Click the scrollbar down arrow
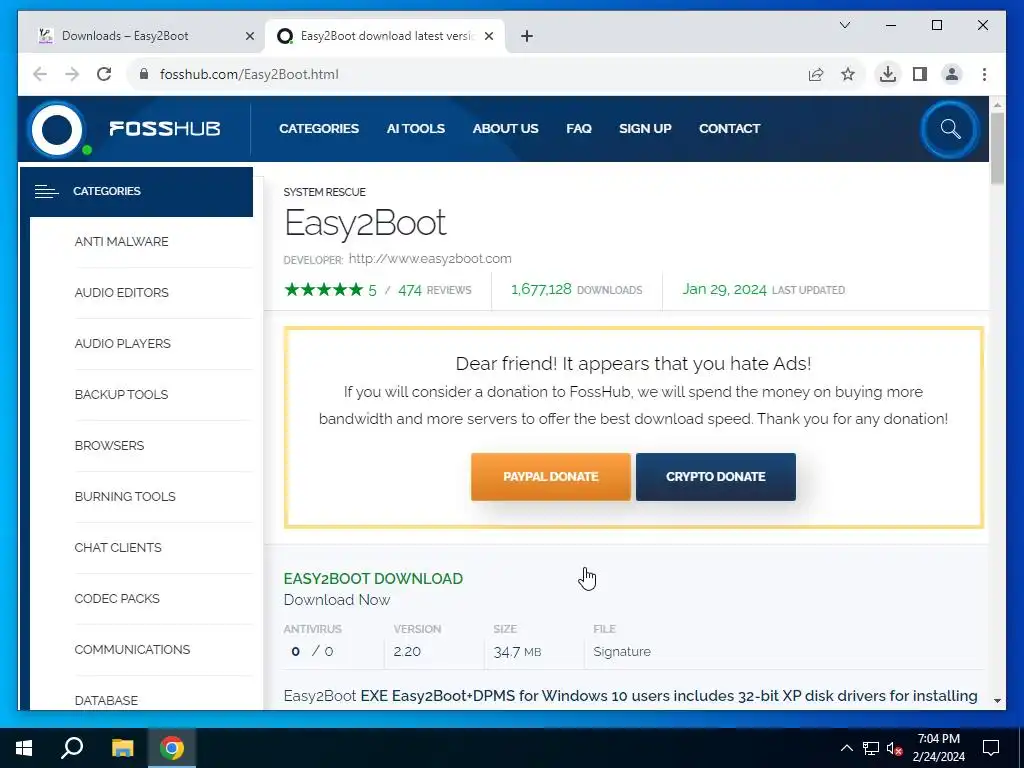Viewport: 1024px width, 768px height. pos(997,701)
